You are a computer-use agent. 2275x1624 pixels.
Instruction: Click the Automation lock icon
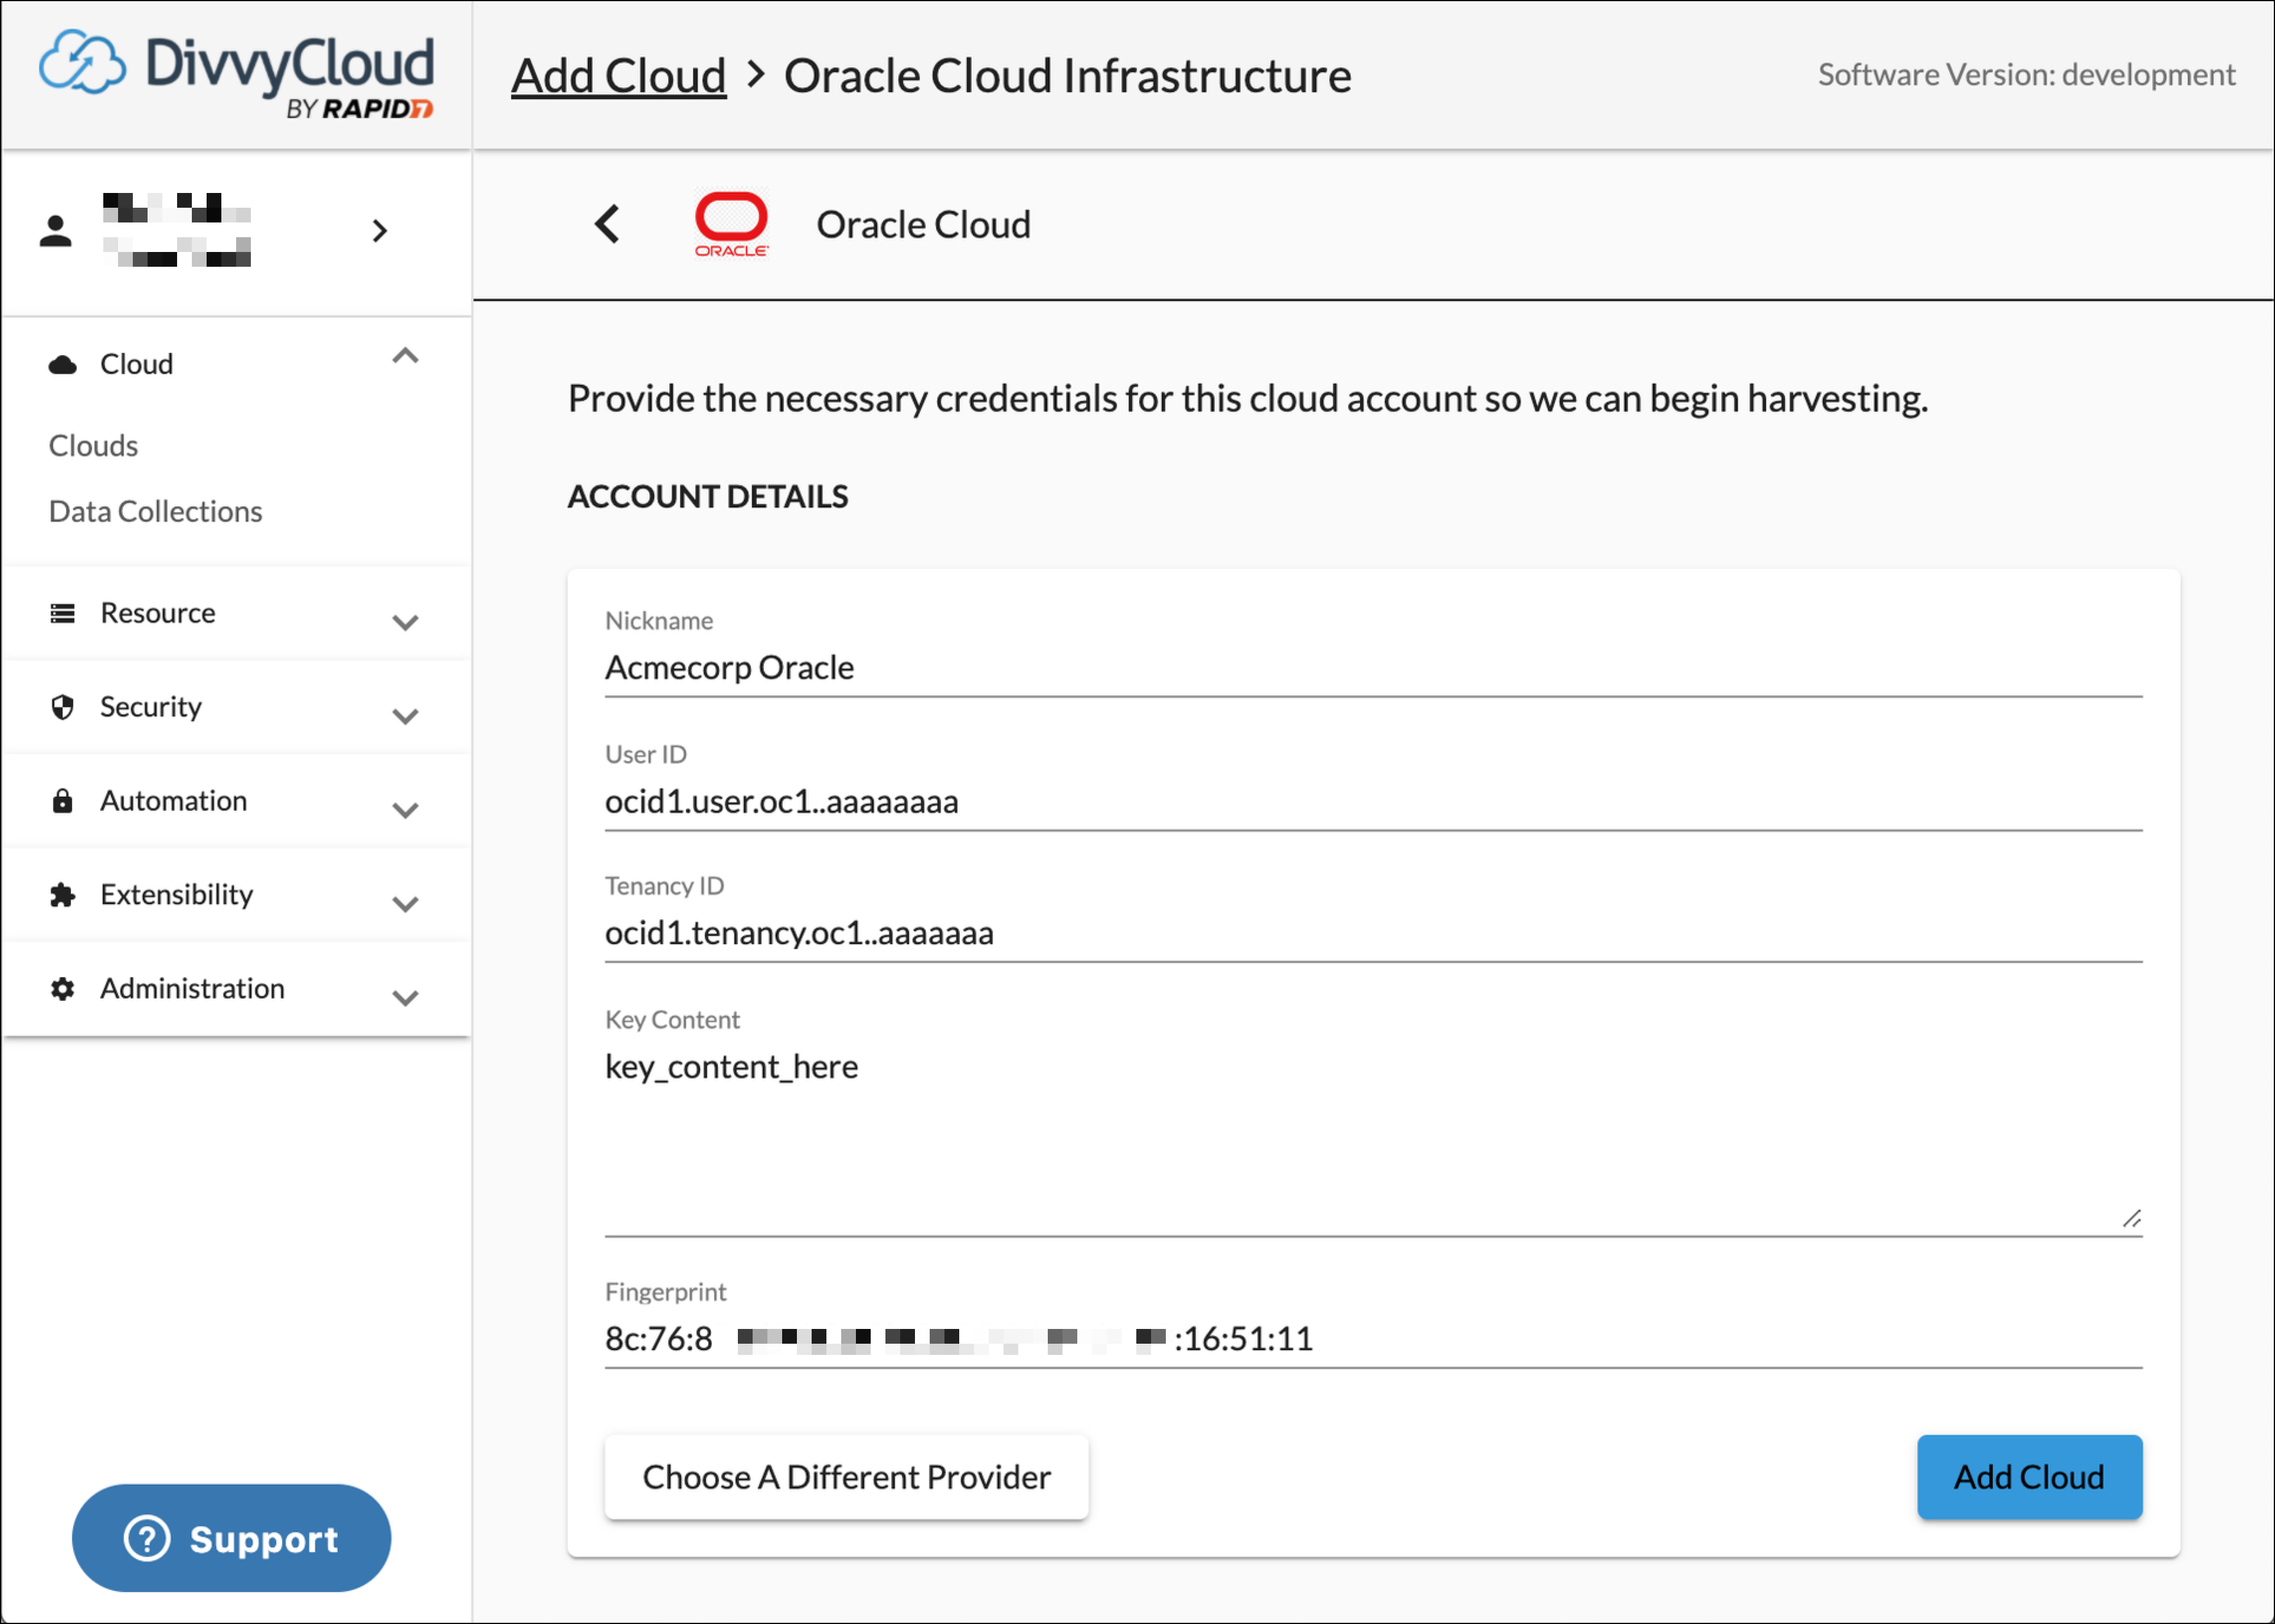tap(63, 800)
